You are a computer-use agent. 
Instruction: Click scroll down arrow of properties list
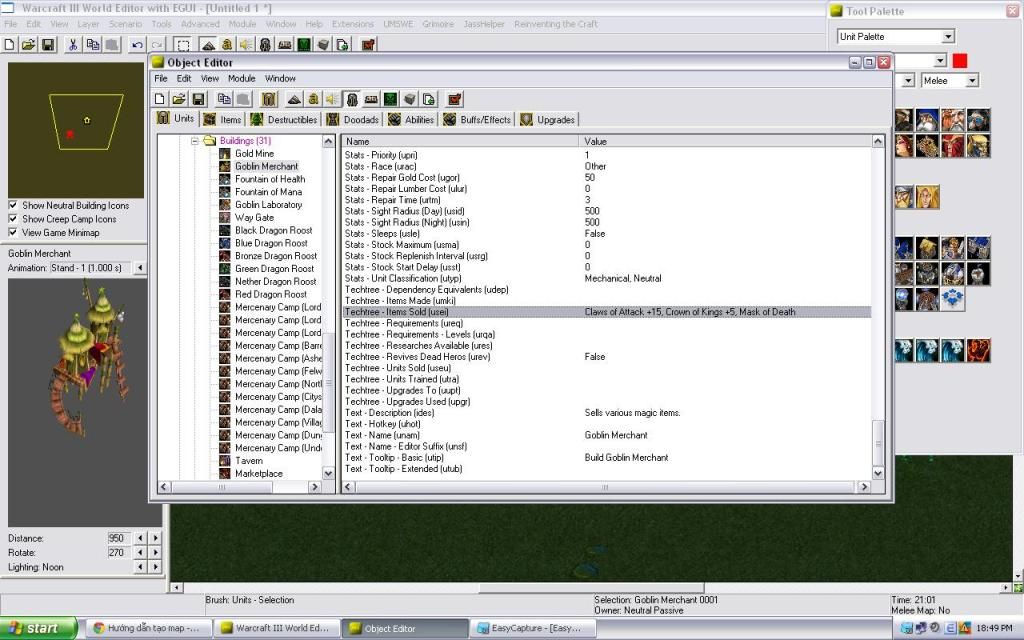click(x=878, y=473)
